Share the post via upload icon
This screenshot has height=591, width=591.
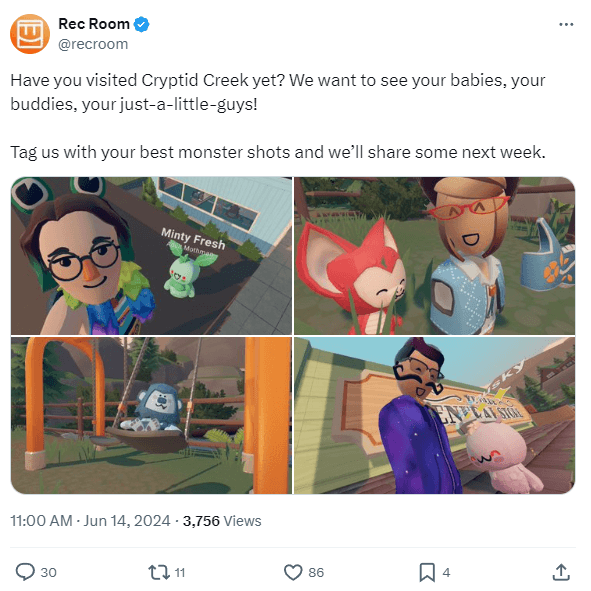(561, 572)
